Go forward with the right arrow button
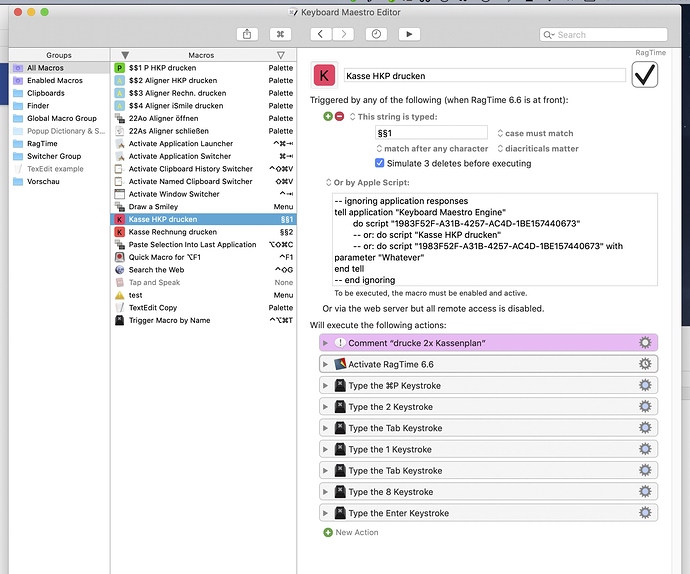The height and width of the screenshot is (574, 690). (x=343, y=34)
